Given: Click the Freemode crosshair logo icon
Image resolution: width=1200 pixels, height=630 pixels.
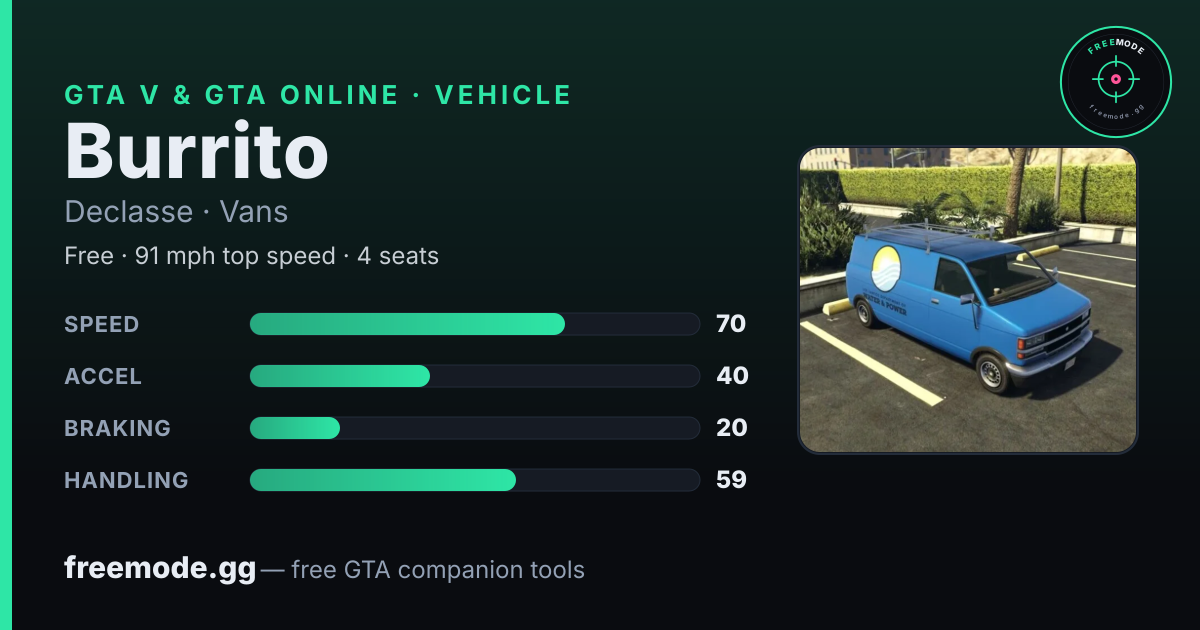Looking at the screenshot, I should click(1115, 82).
